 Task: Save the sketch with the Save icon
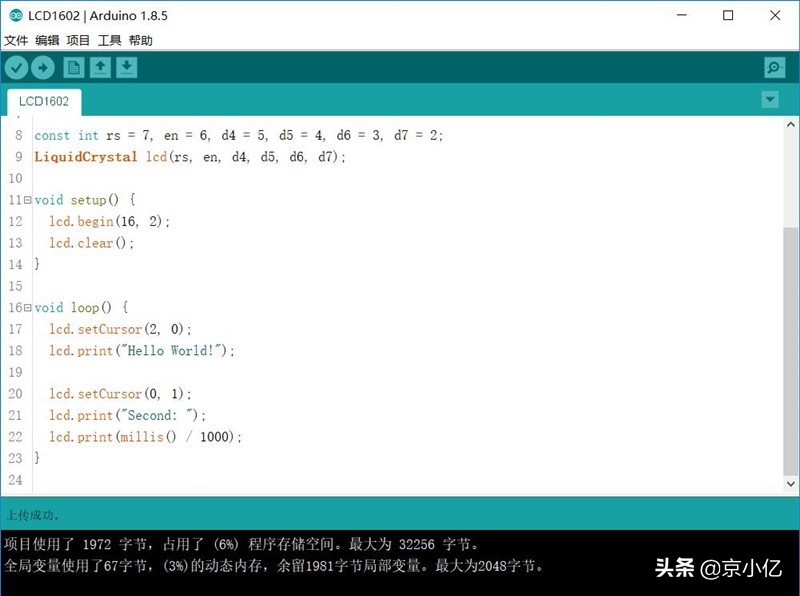tap(125, 67)
